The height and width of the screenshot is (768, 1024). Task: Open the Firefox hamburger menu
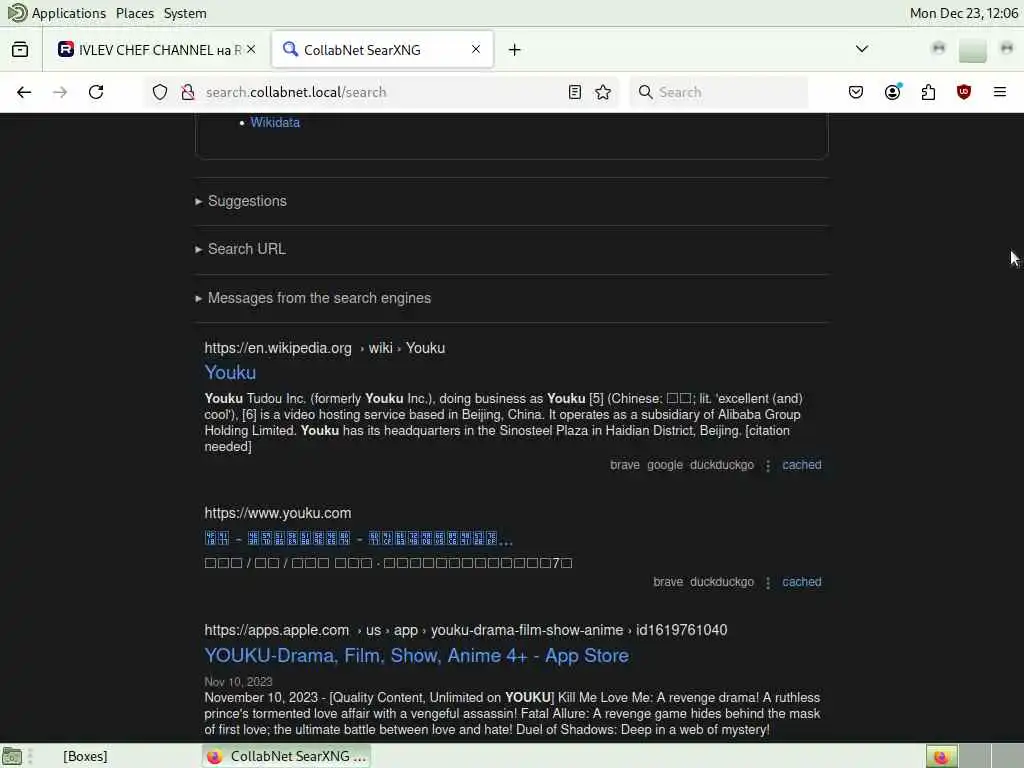[x=1000, y=92]
